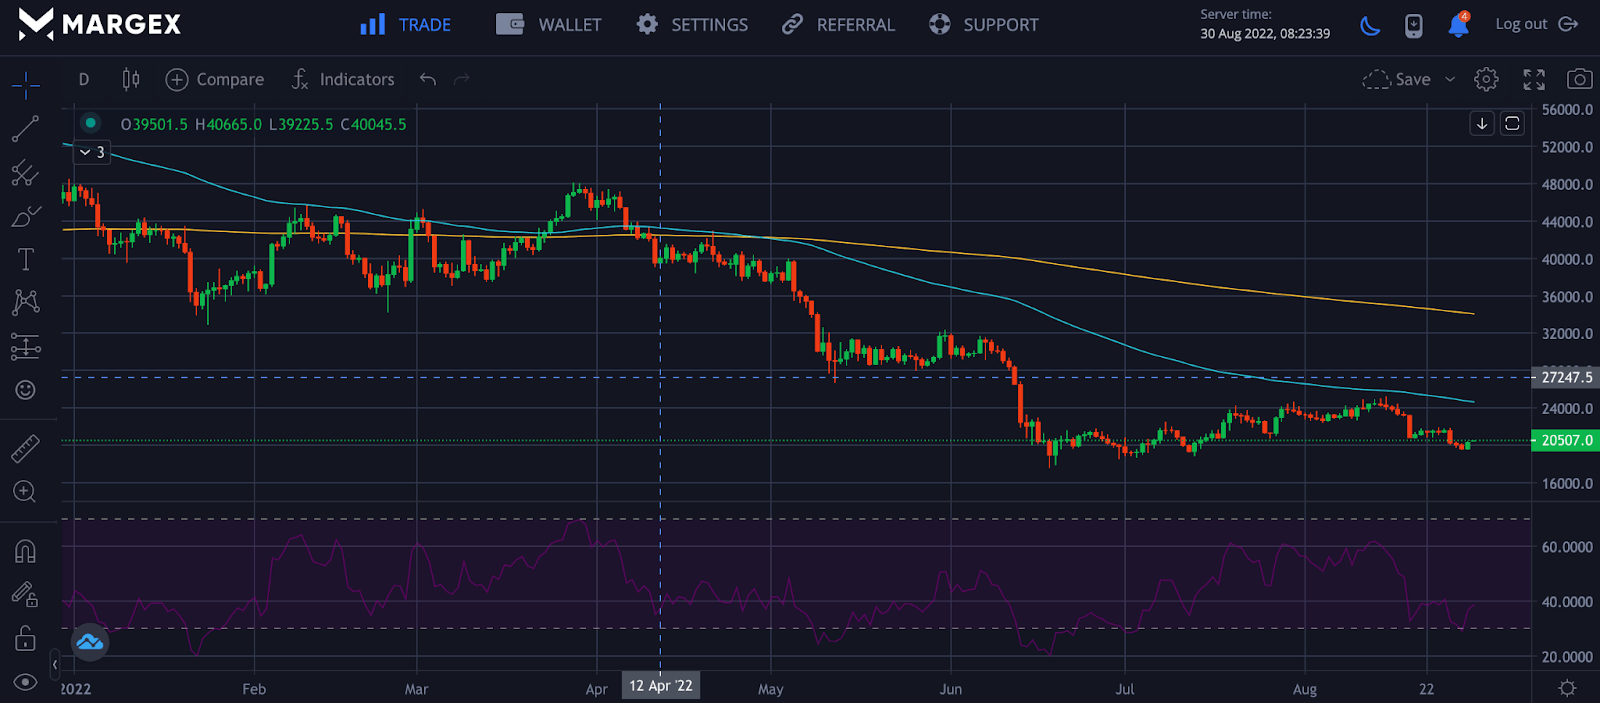This screenshot has width=1600, height=703.
Task: Toggle dark mode with moon icon
Action: (x=1370, y=25)
